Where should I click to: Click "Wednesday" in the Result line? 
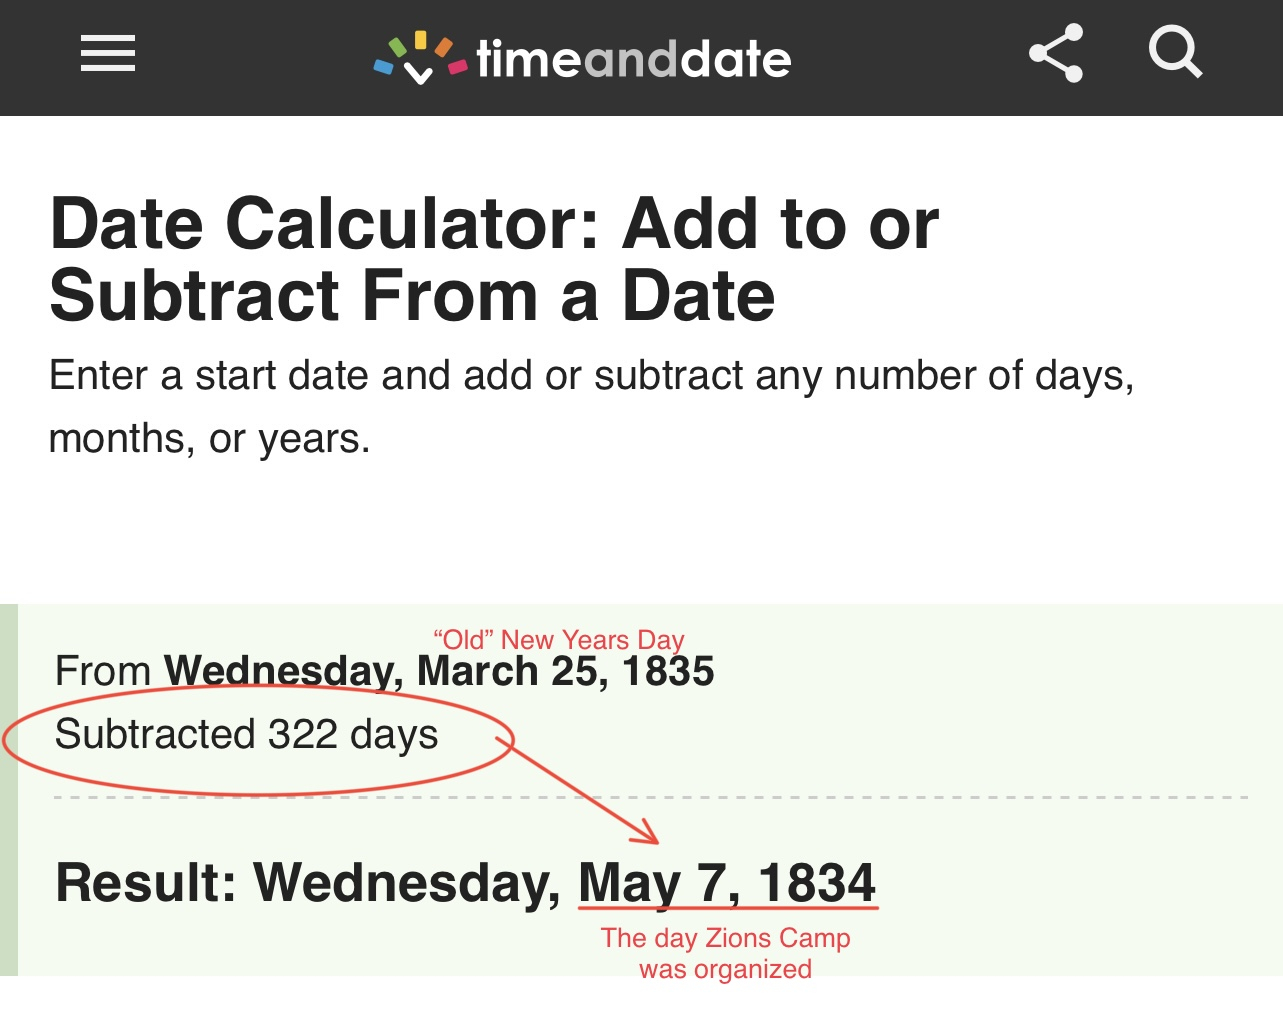[407, 883]
